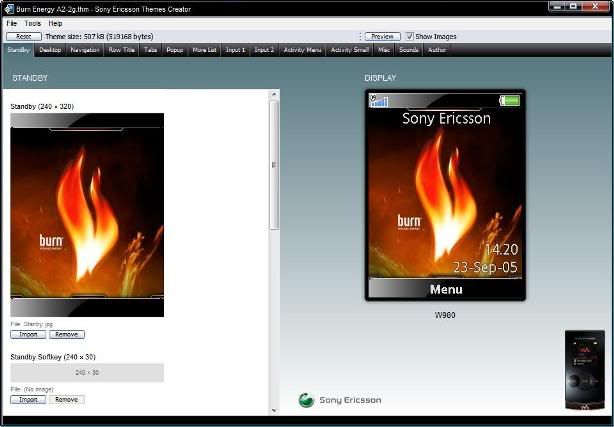Open the Activity Menu tab

click(x=302, y=50)
